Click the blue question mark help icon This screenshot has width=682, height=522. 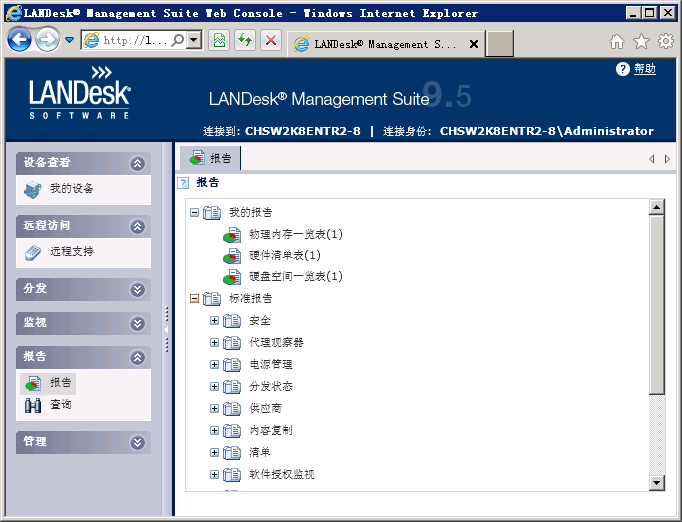(622, 69)
